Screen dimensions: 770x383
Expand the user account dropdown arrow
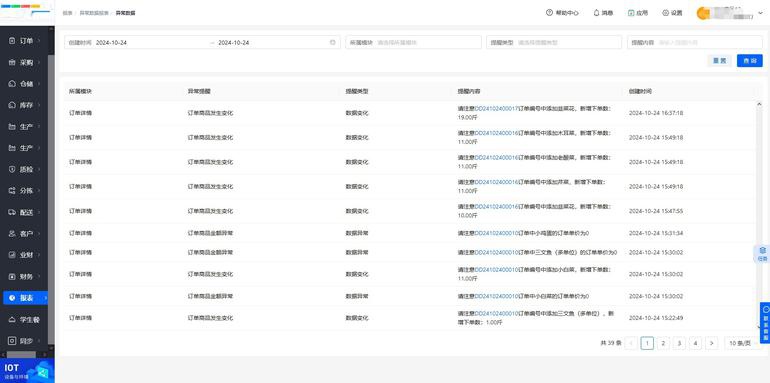[x=761, y=14]
